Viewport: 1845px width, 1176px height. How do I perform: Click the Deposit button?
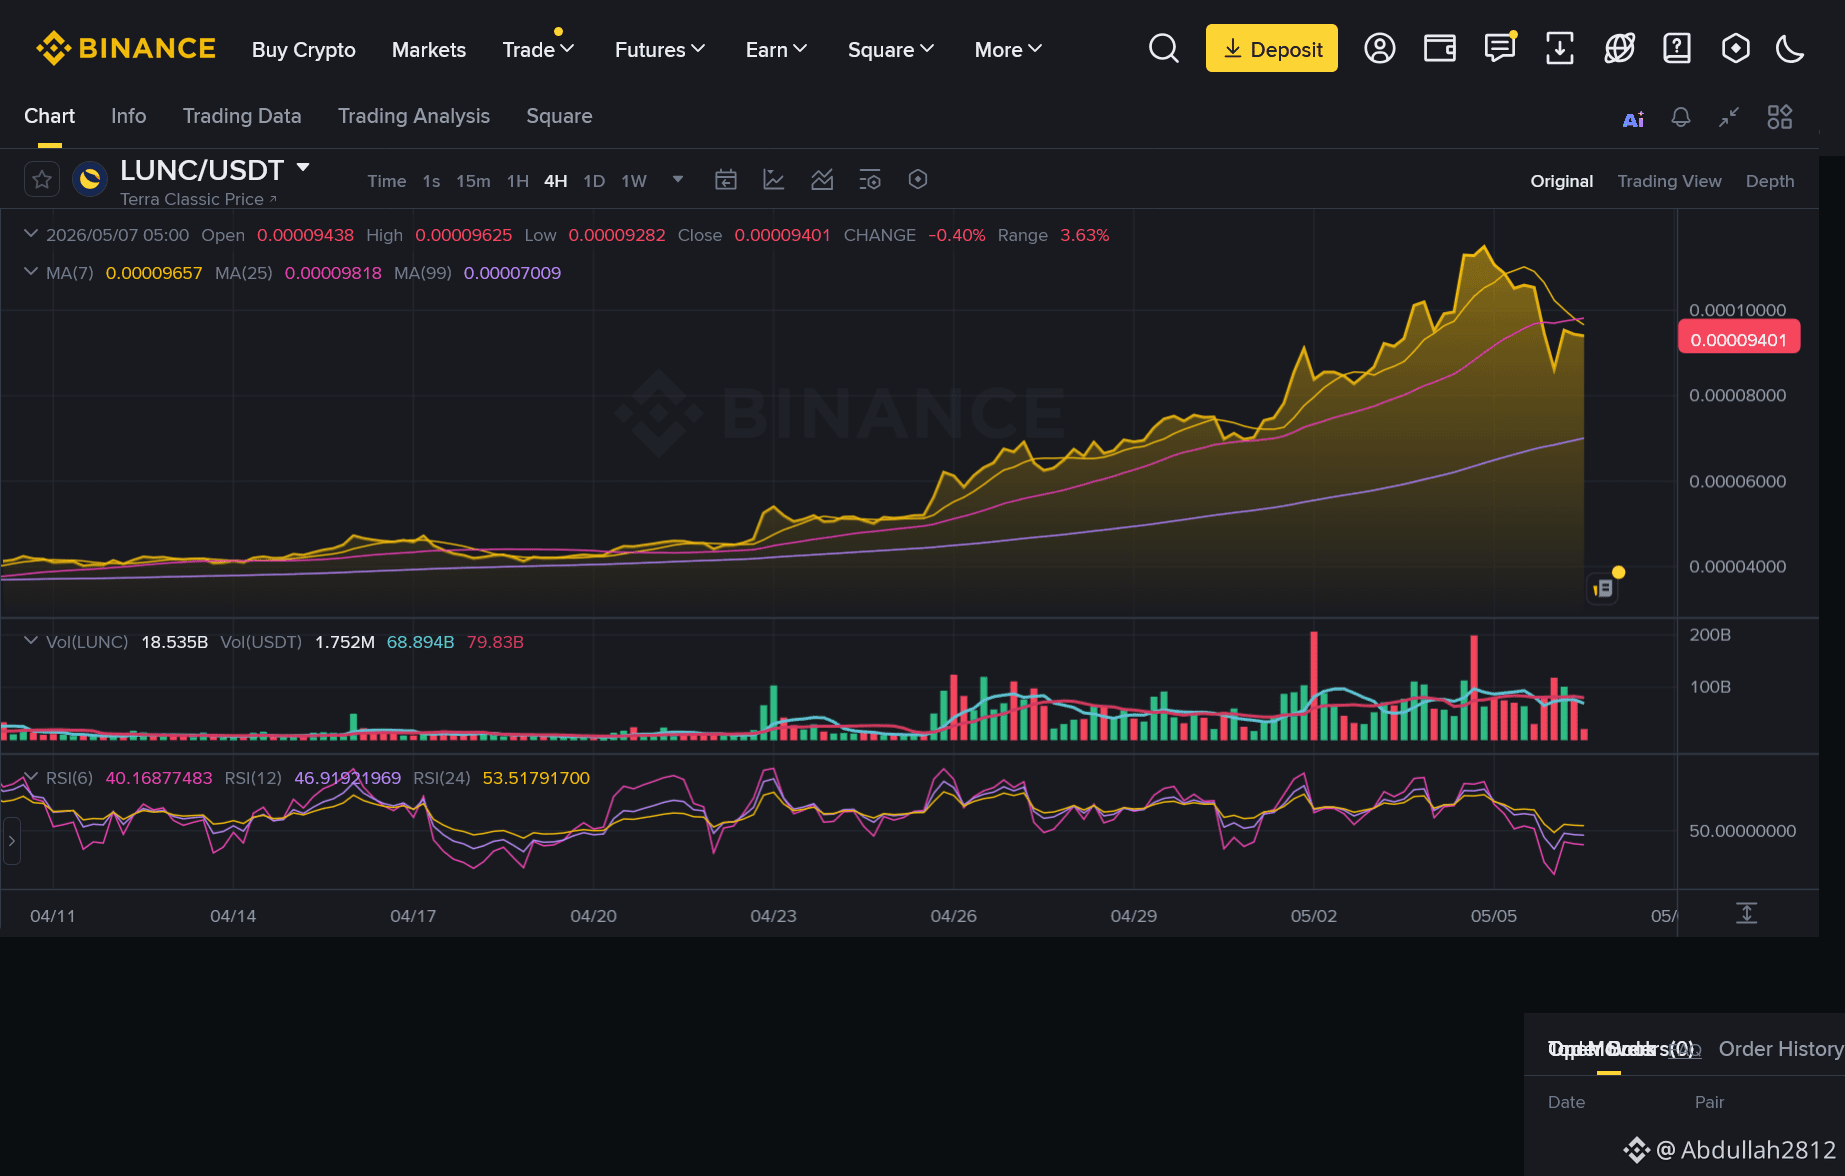tap(1272, 48)
